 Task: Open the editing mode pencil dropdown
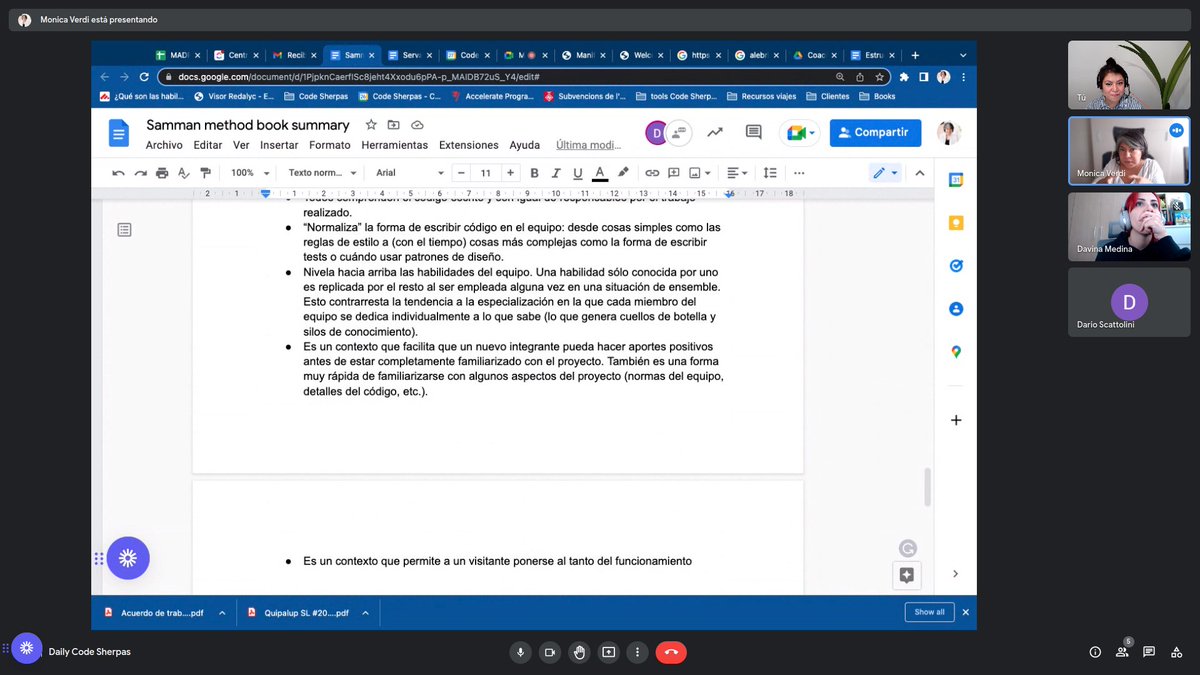pyautogui.click(x=885, y=173)
